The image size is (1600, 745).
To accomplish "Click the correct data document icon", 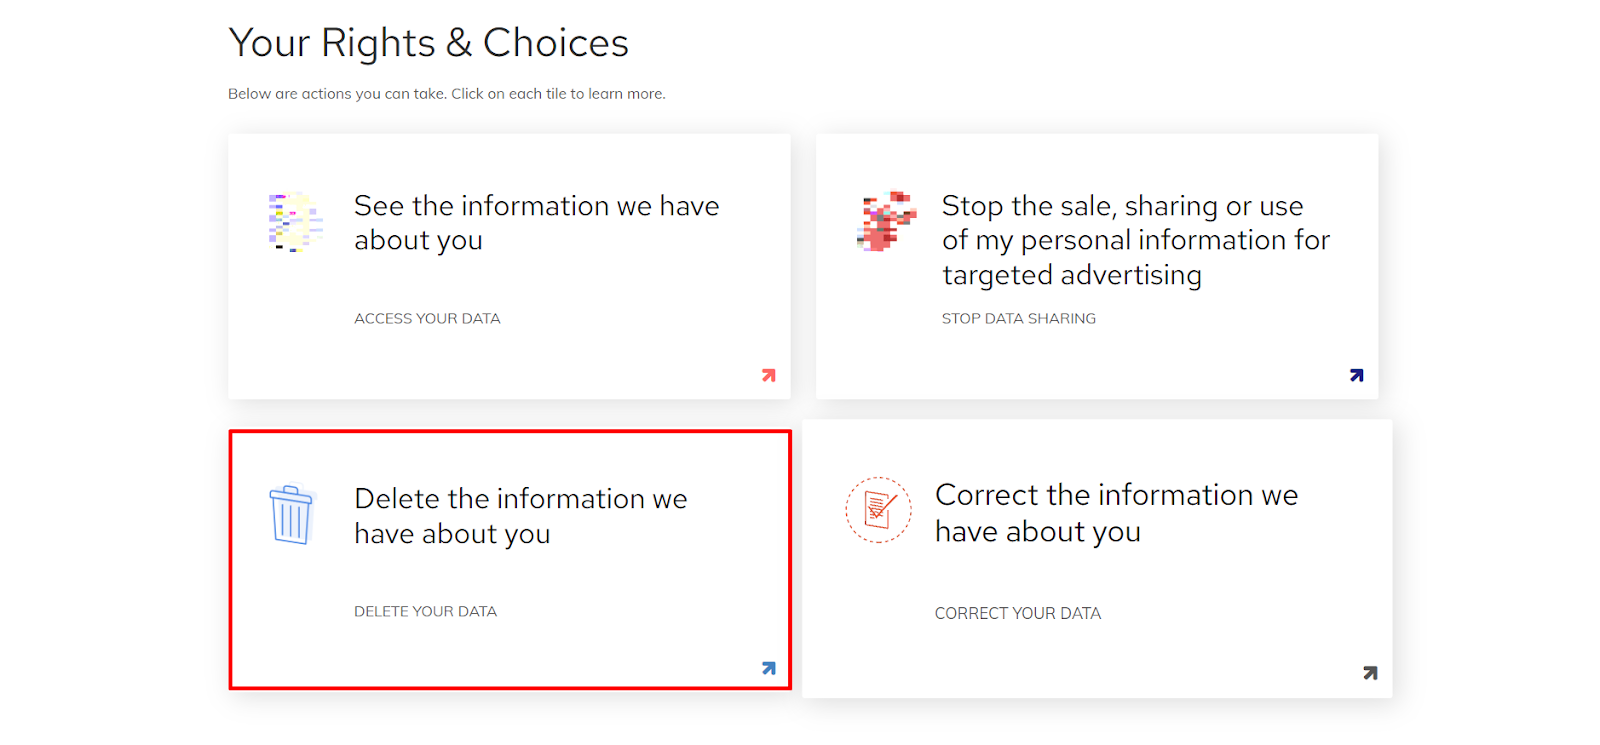I will coord(878,510).
